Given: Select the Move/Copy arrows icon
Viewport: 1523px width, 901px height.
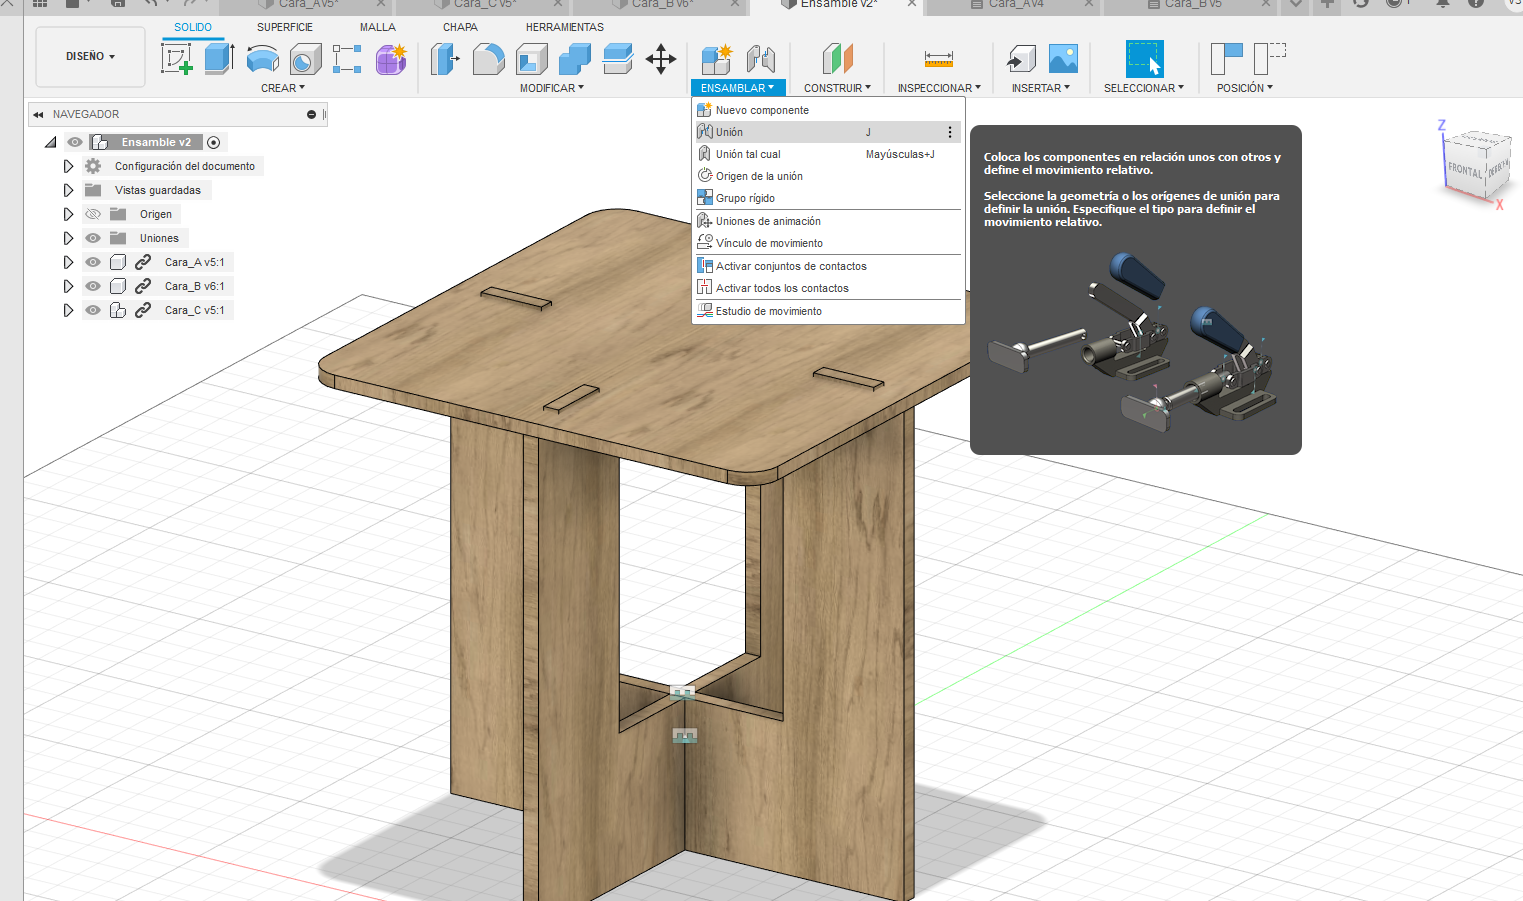Looking at the screenshot, I should [x=661, y=60].
